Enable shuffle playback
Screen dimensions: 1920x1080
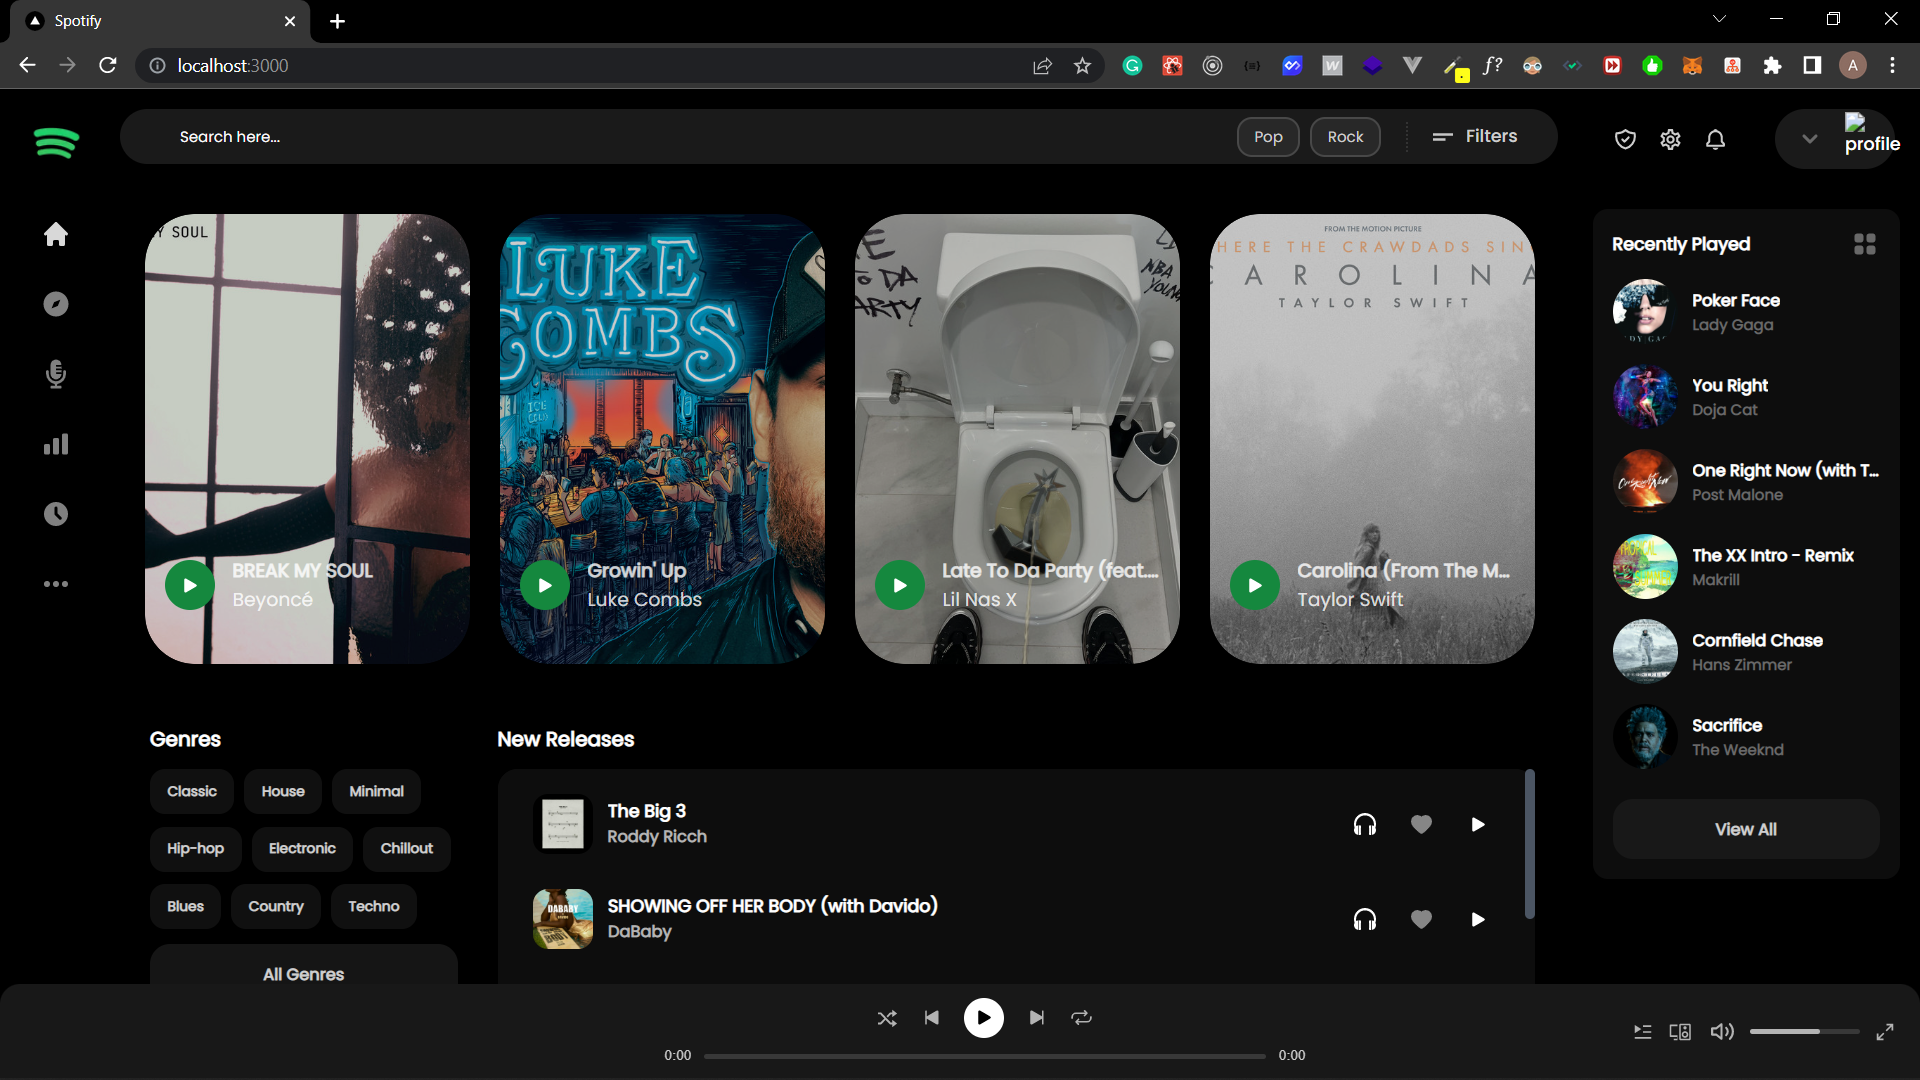coord(887,1017)
